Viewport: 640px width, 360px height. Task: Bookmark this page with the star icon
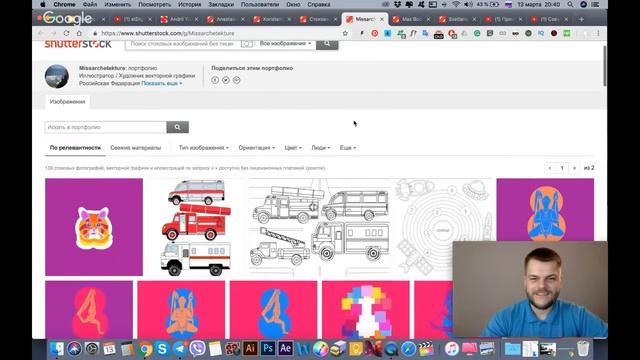tap(345, 33)
